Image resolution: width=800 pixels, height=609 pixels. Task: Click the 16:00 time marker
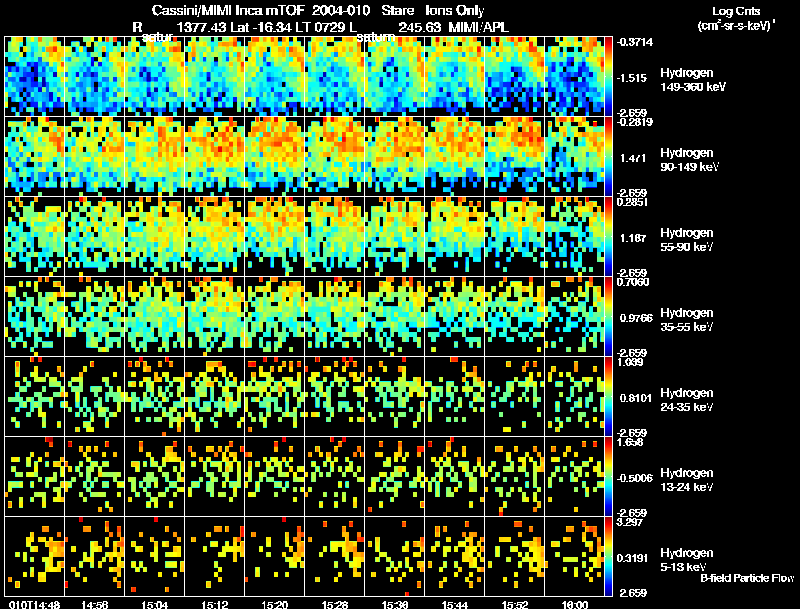[574, 605]
